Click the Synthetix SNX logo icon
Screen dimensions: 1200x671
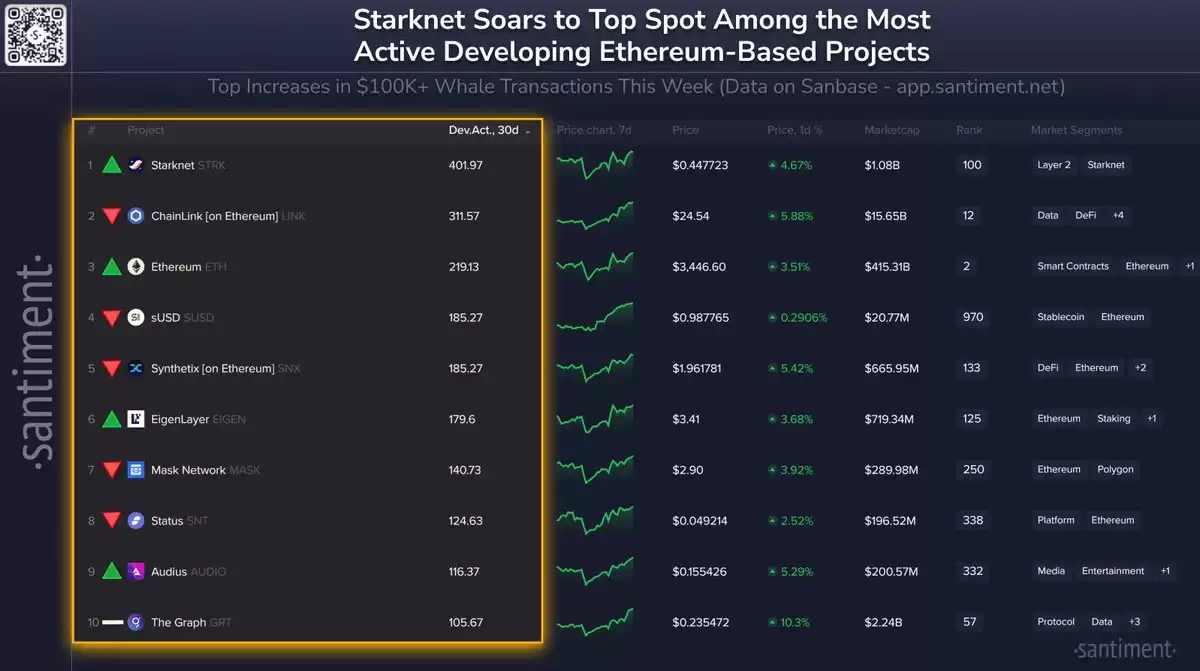coord(136,368)
